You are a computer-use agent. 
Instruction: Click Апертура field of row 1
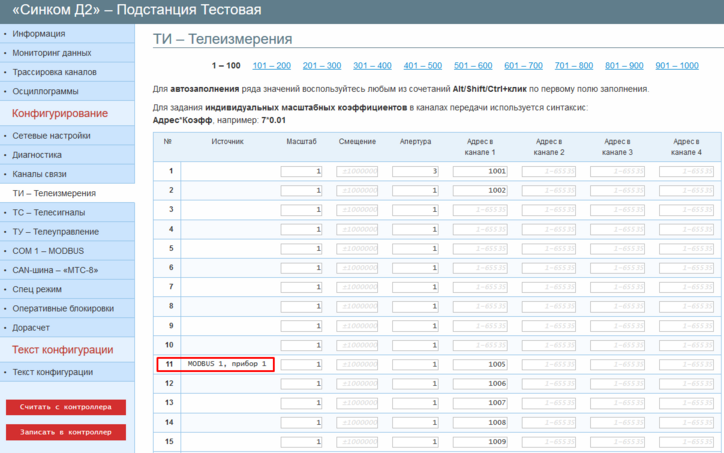point(416,171)
